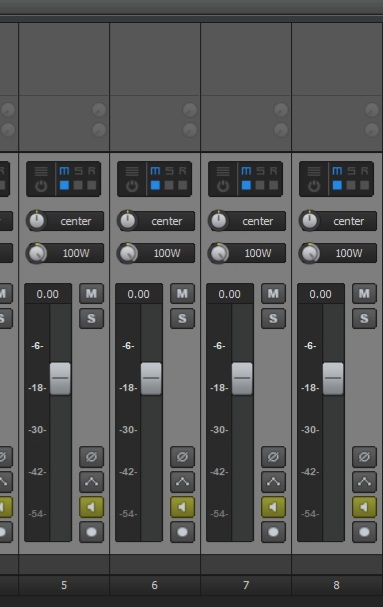383x607 pixels.
Task: Invert phase on track 7
Action: [x=273, y=457]
